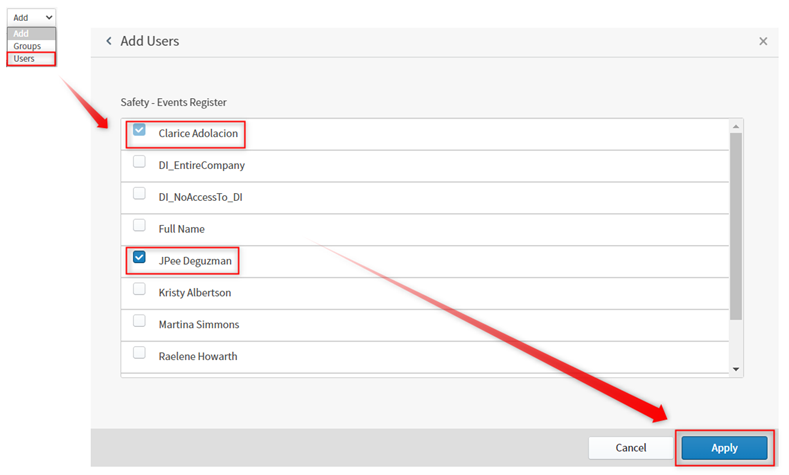Choose Users from the Add dropdown list
The height and width of the screenshot is (475, 789).
(24, 59)
